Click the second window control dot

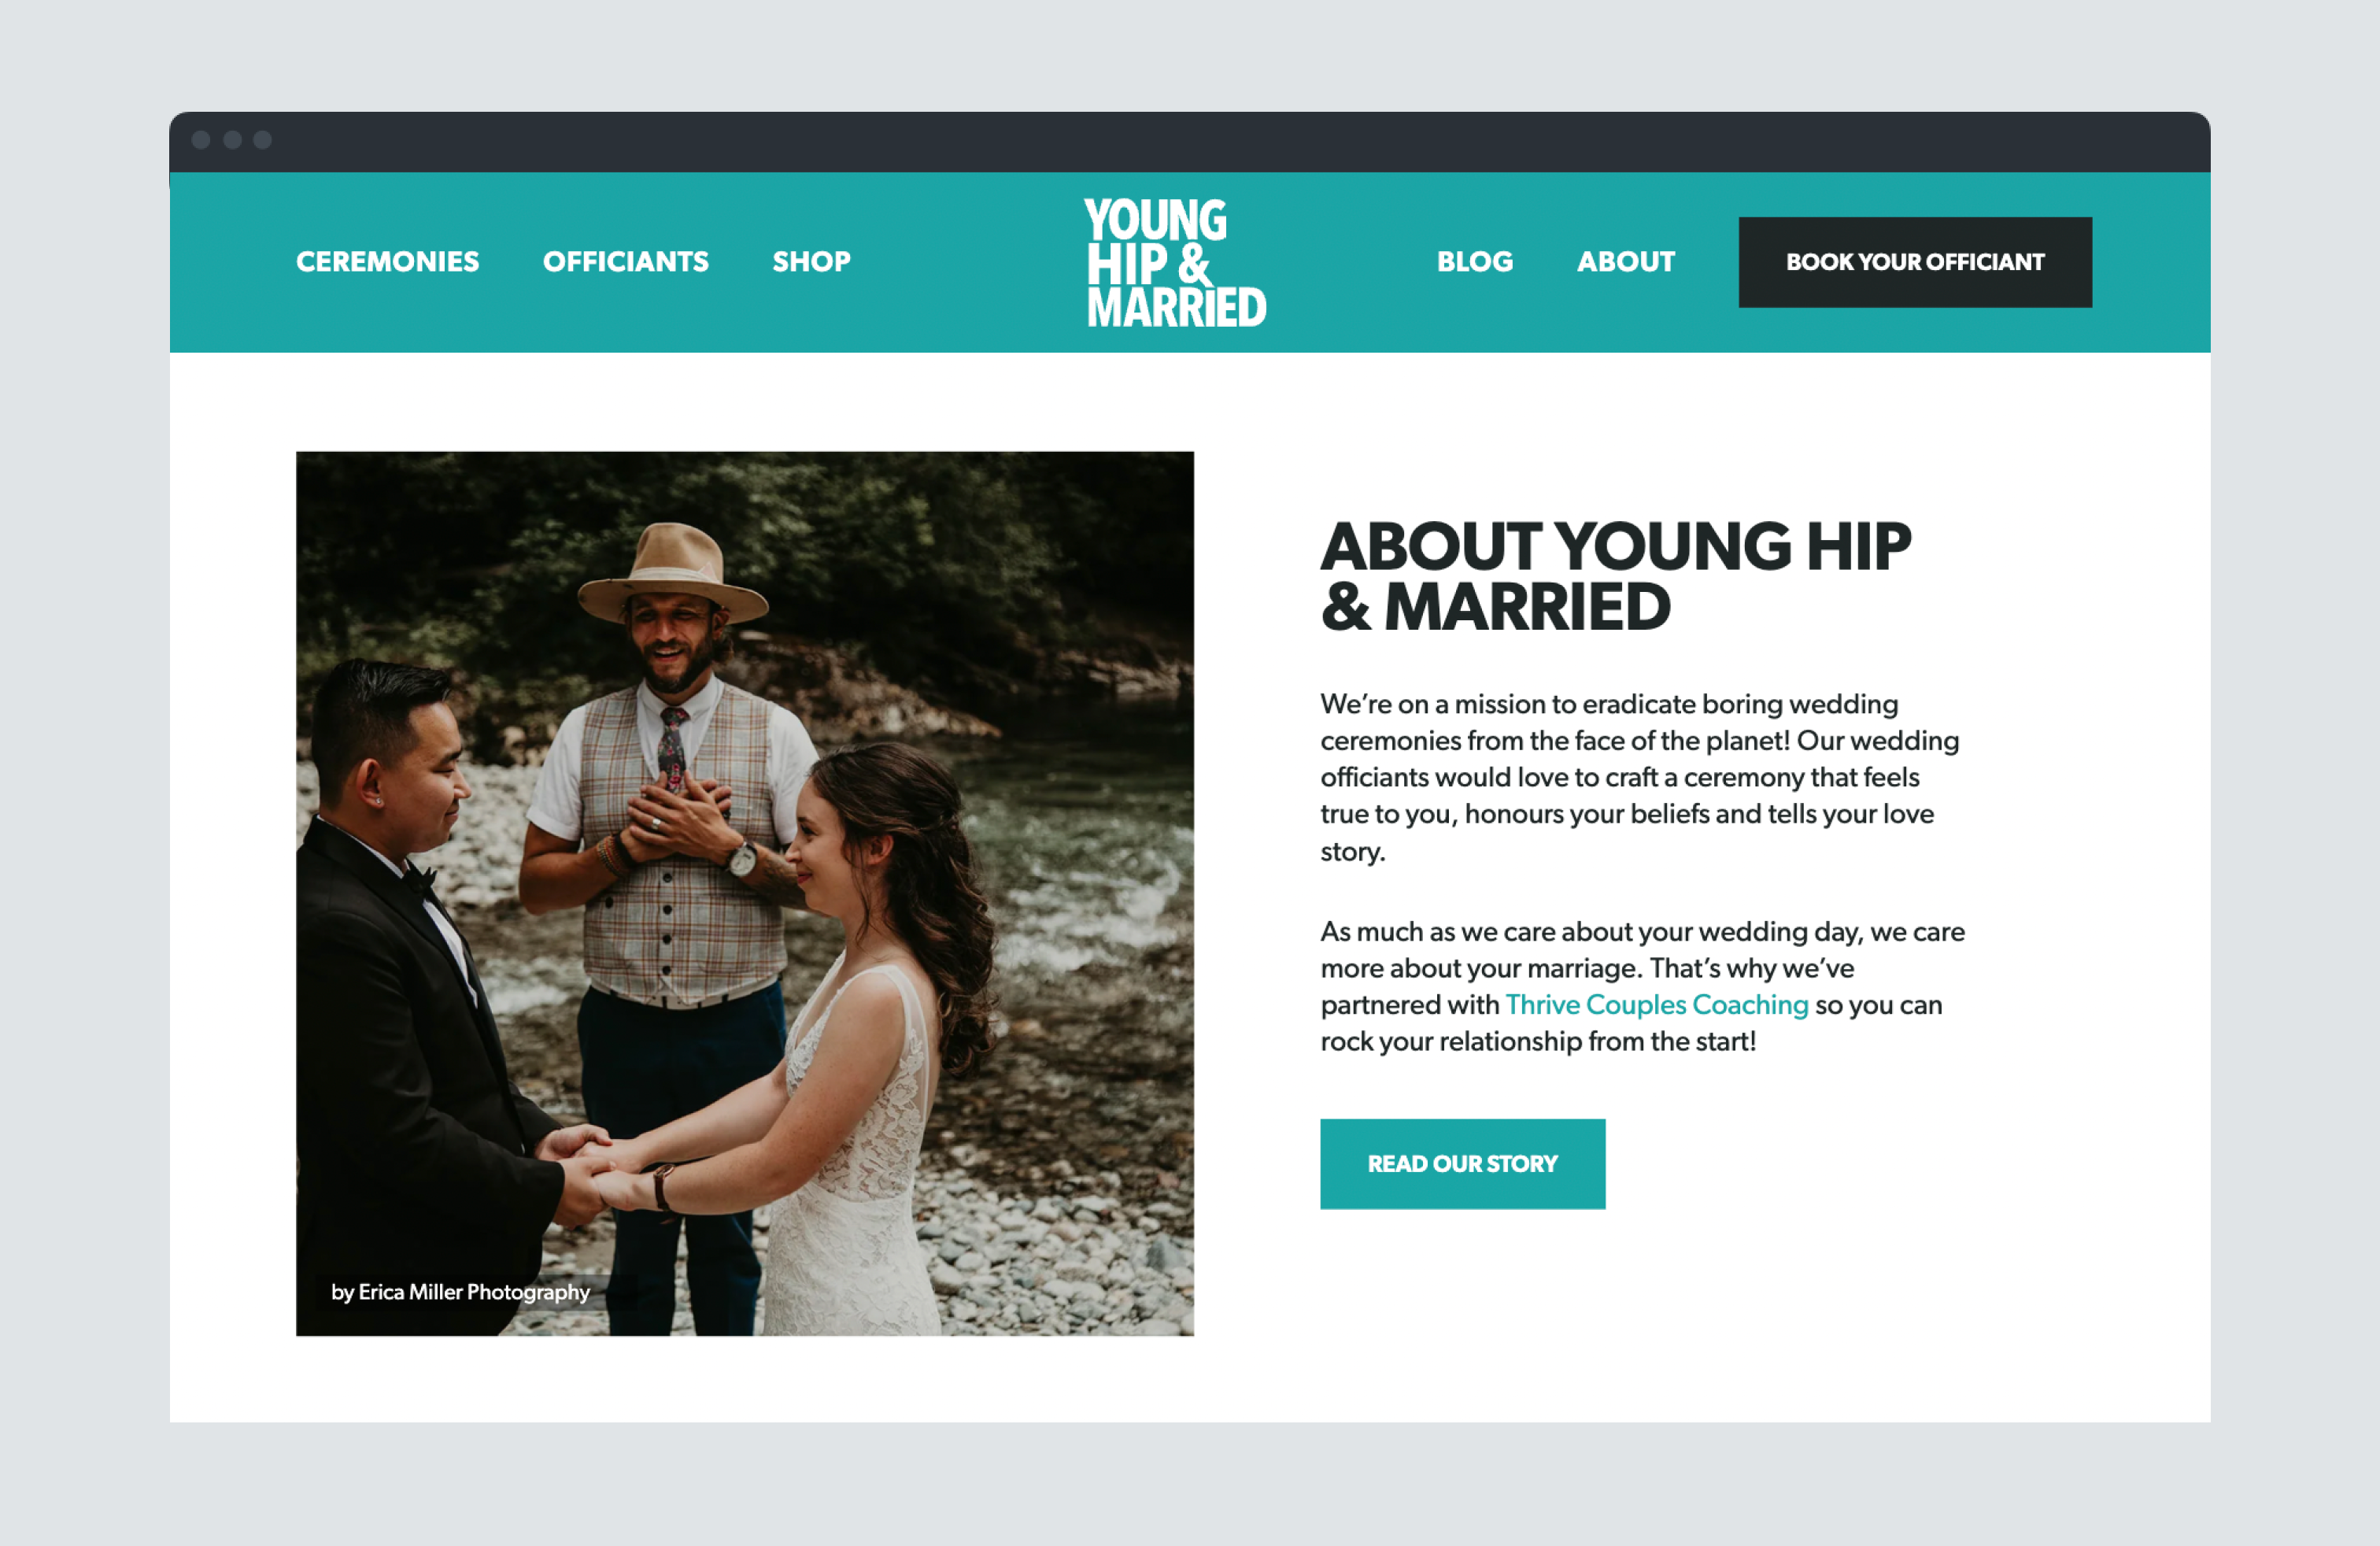(232, 140)
